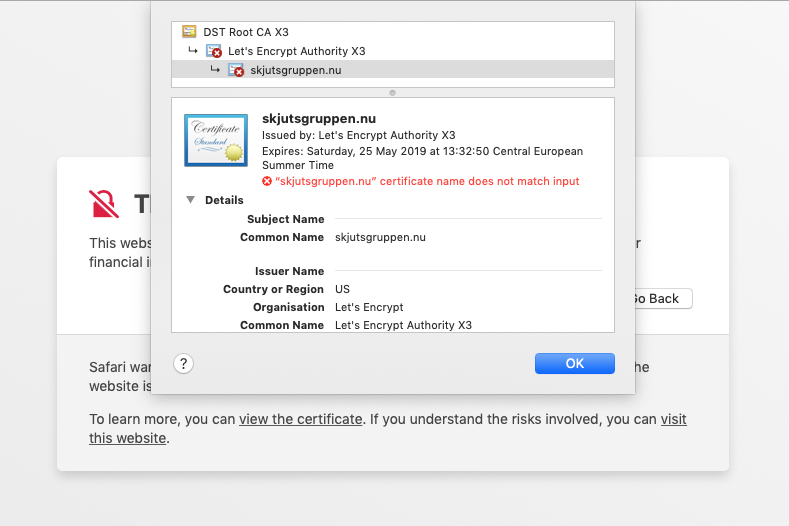
Task: Click the bold 'skjutsgruppen.nu' certificate title
Action: [319, 119]
